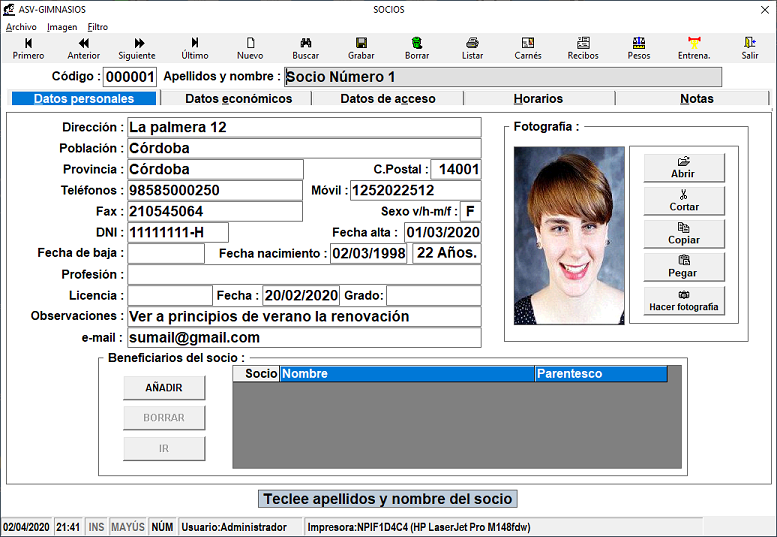Open the Filtro menu
The height and width of the screenshot is (537, 777).
coord(98,27)
